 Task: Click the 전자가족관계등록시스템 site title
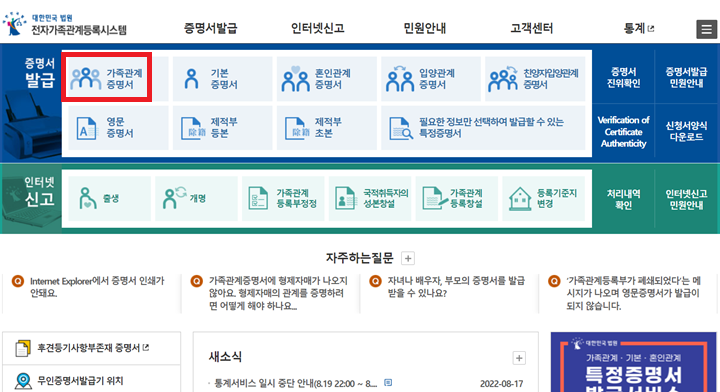(79, 30)
